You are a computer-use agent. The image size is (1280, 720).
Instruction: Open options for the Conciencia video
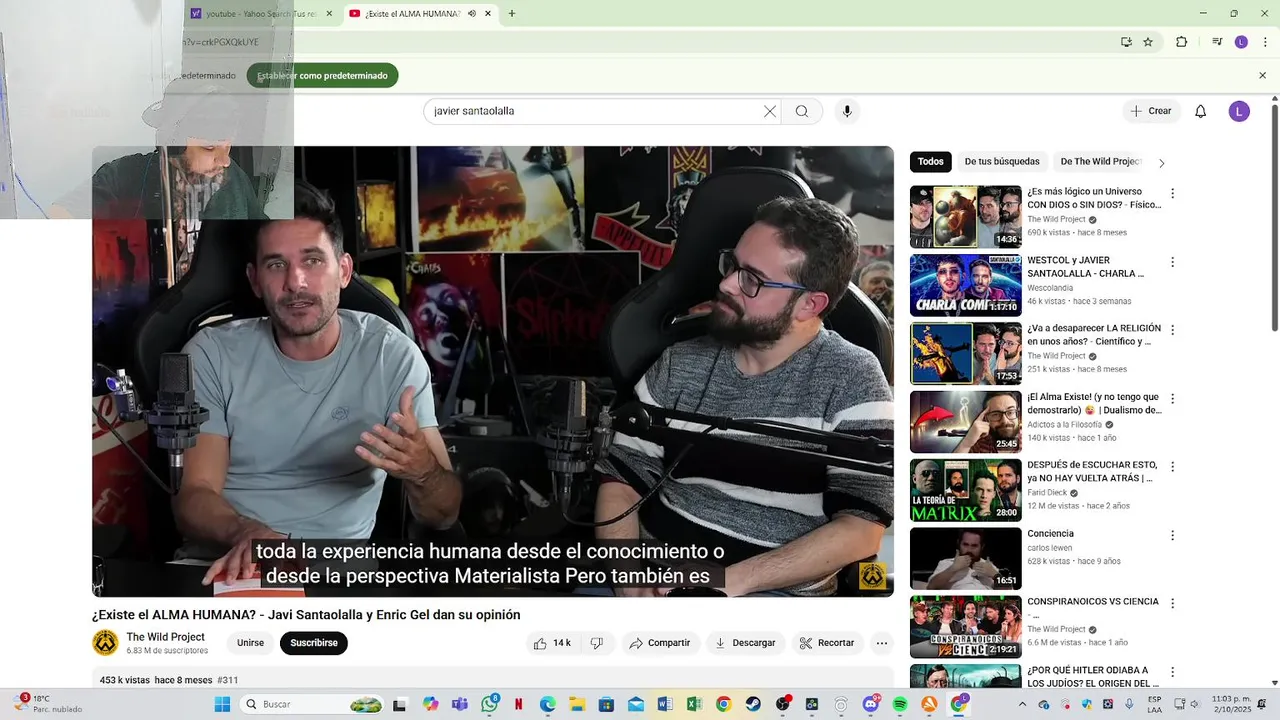tap(1172, 535)
